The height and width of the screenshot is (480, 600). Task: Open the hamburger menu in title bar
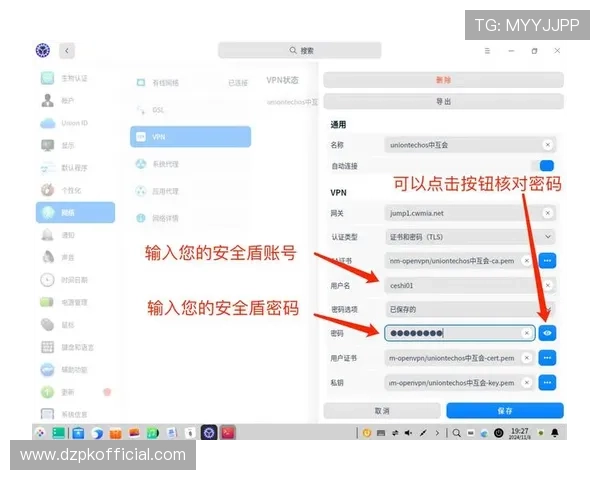[x=487, y=51]
